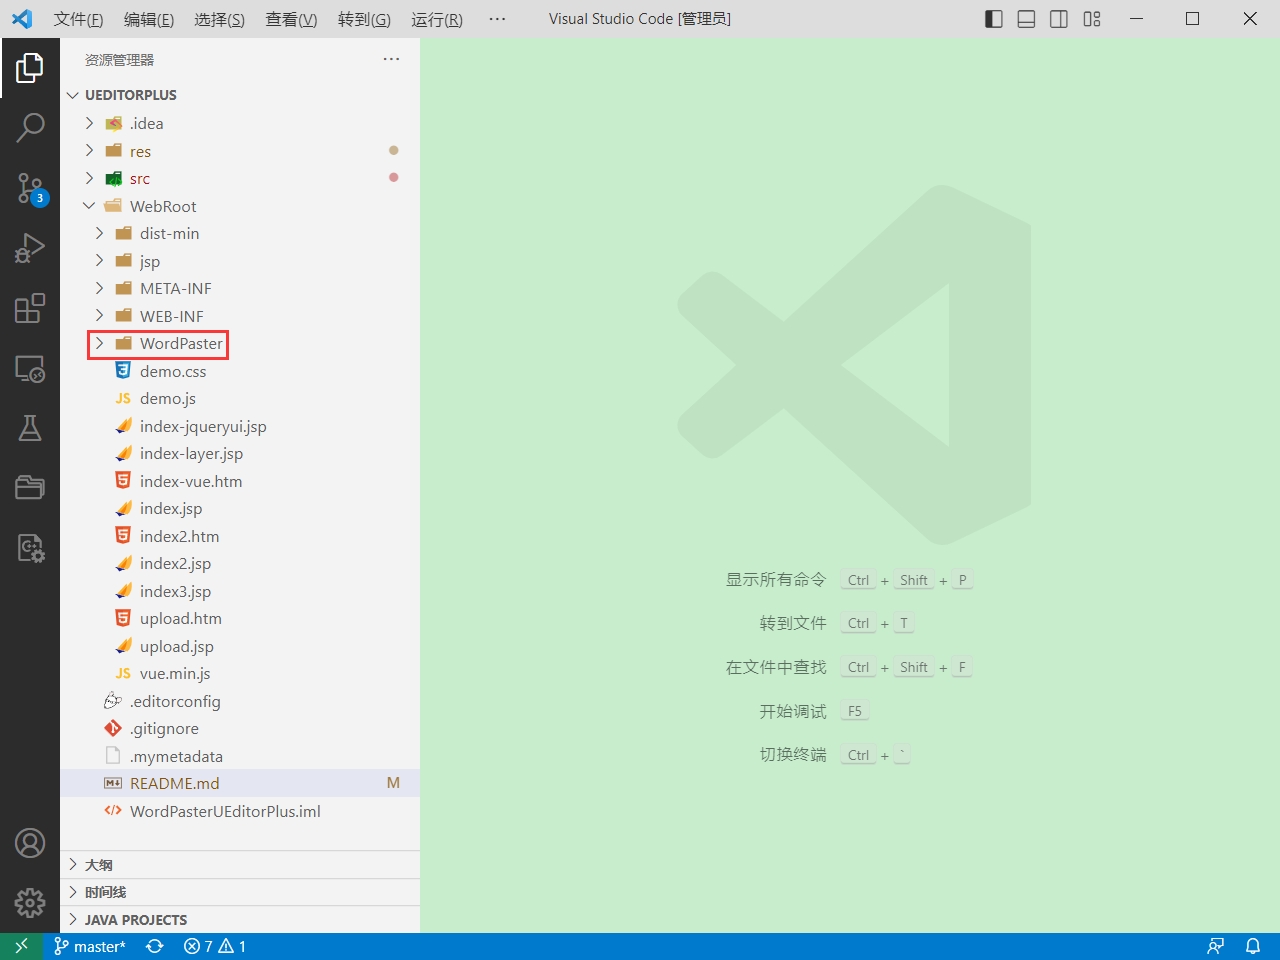Expand the Timeline (时间线) section

pos(240,892)
